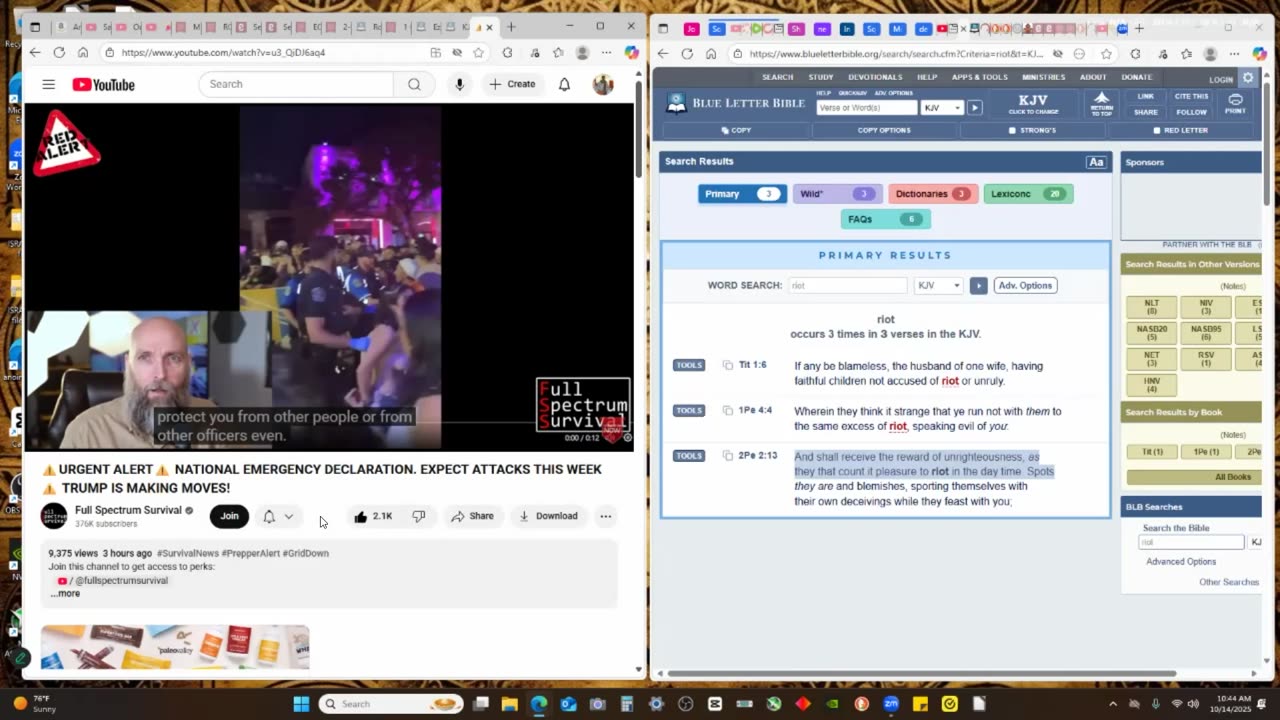Copy the 2Pe 2:13 verse icon
This screenshot has height=720, width=1280.
[x=728, y=455]
